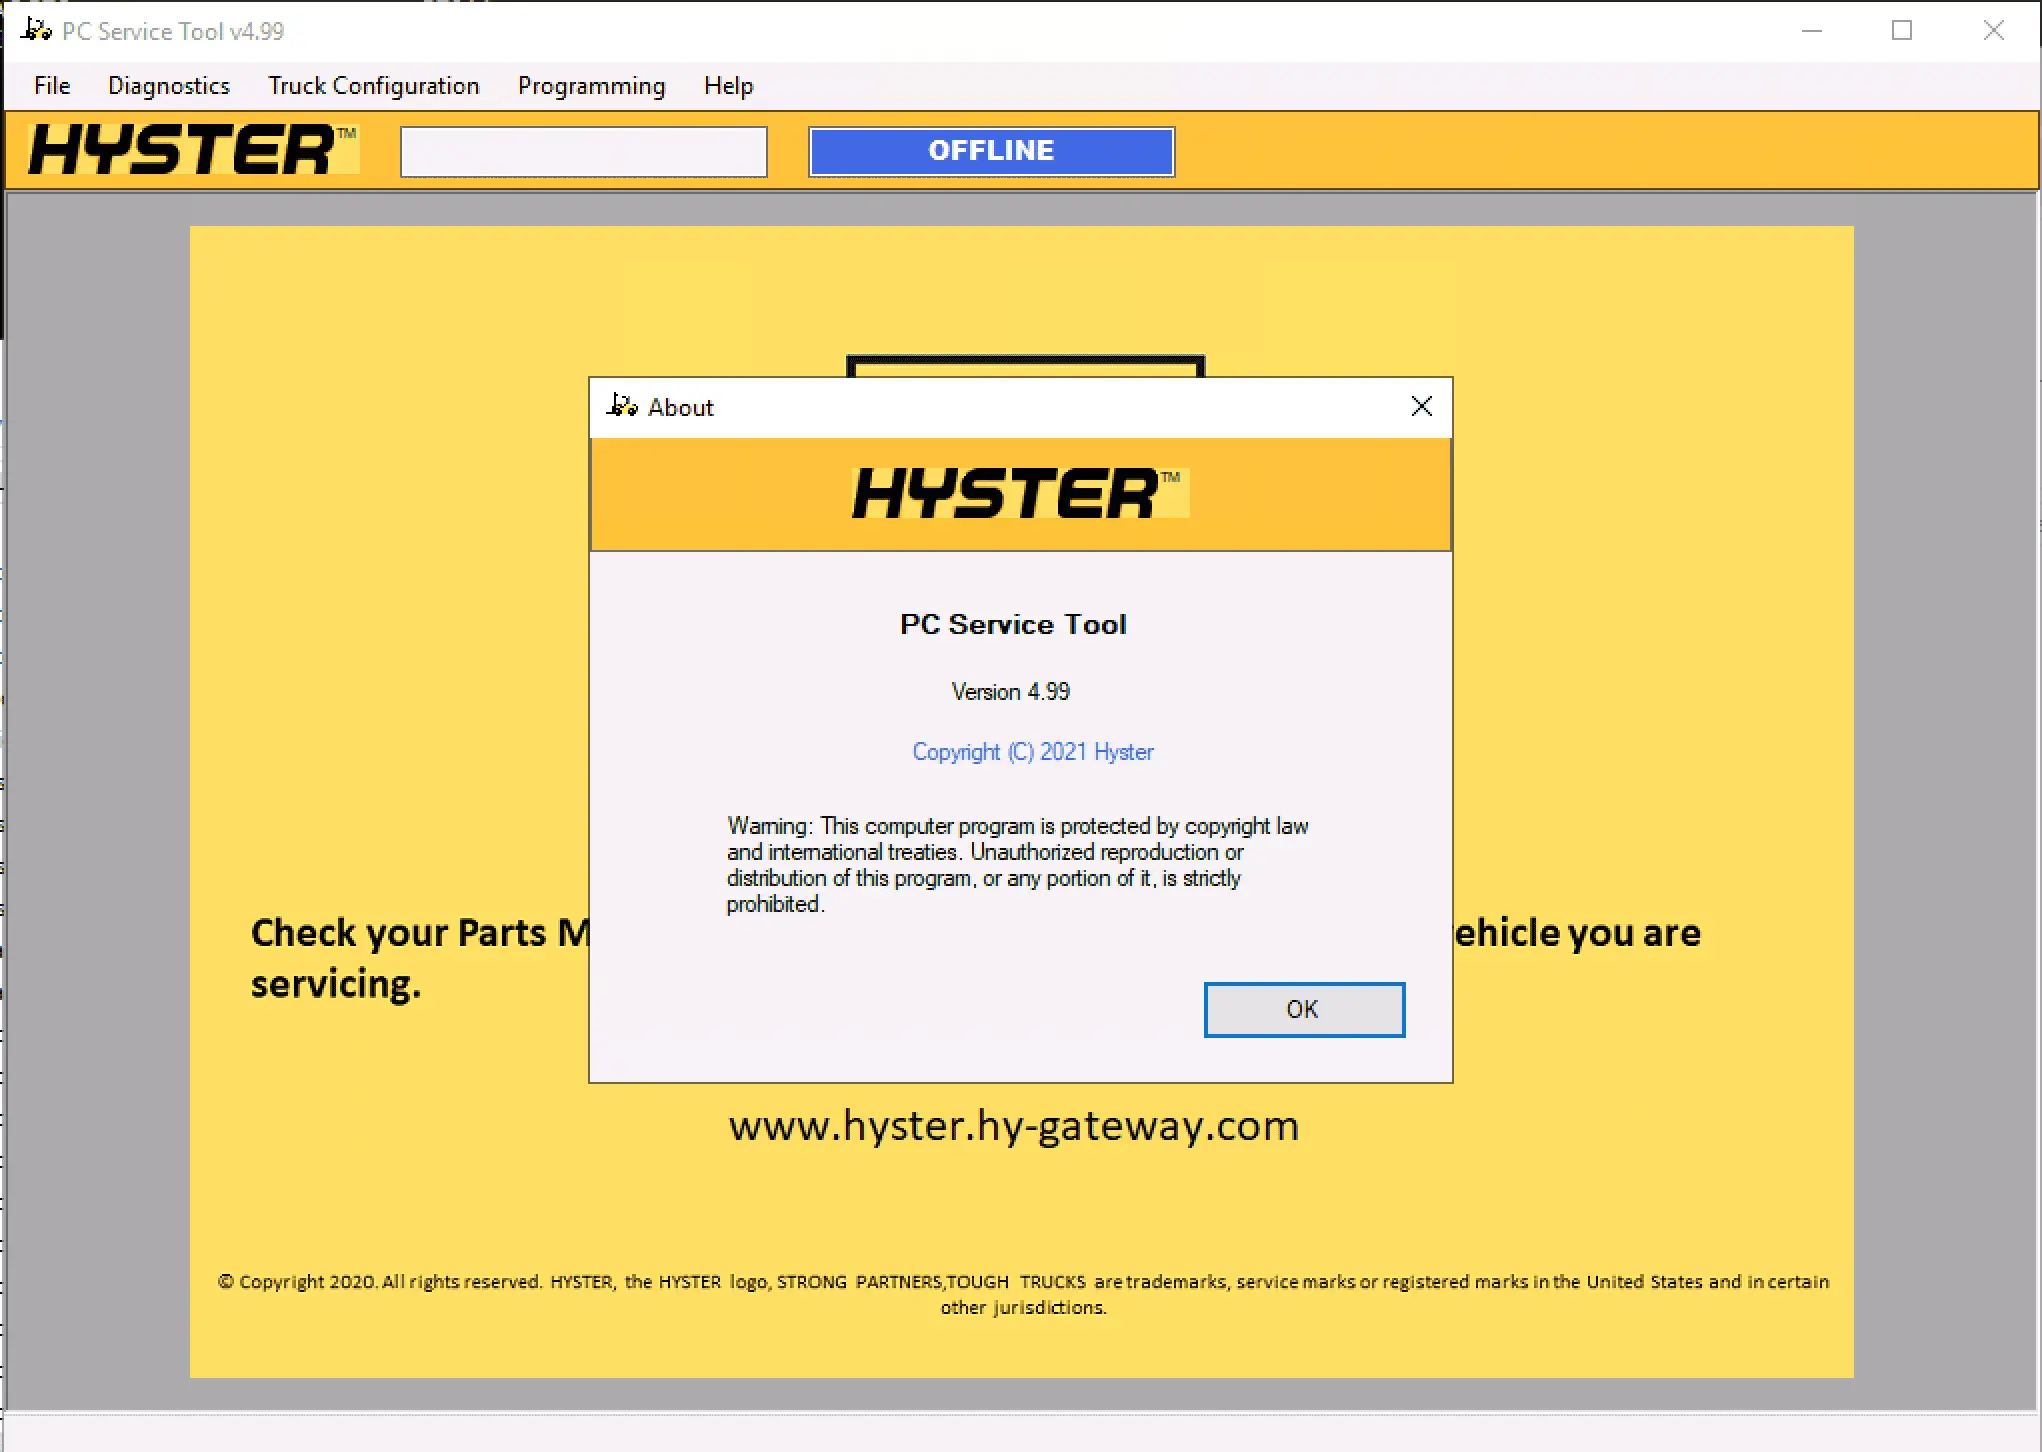Click the forklift icon in About title bar
The image size is (2042, 1452).
[x=622, y=405]
